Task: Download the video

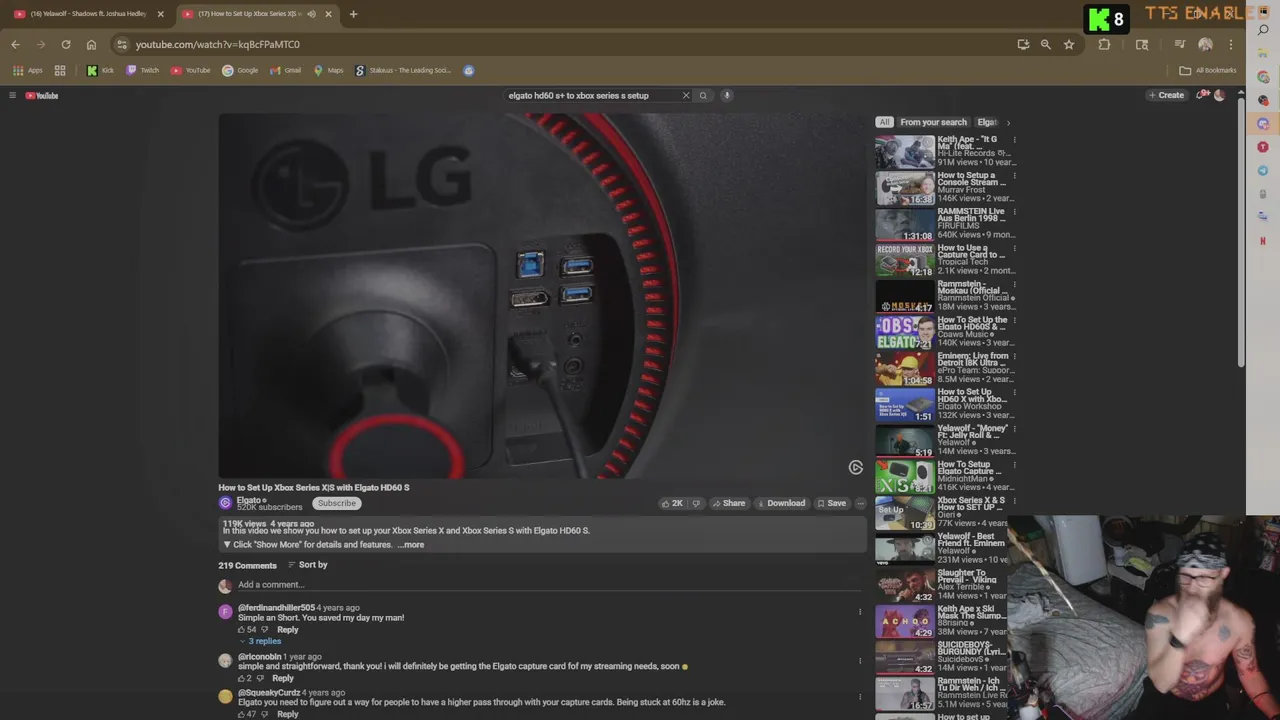Action: coord(780,503)
